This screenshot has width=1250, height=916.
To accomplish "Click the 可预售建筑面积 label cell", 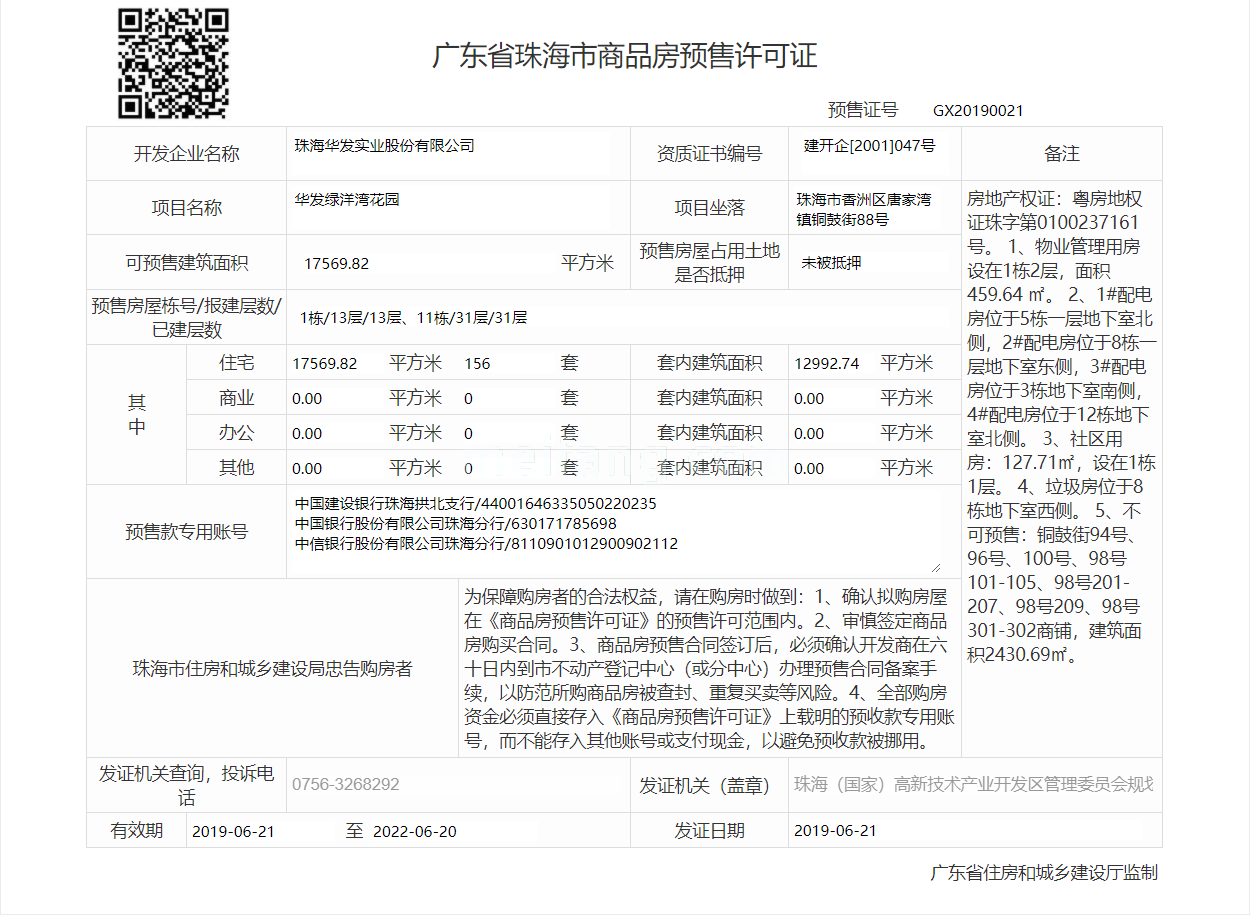I will pyautogui.click(x=187, y=263).
